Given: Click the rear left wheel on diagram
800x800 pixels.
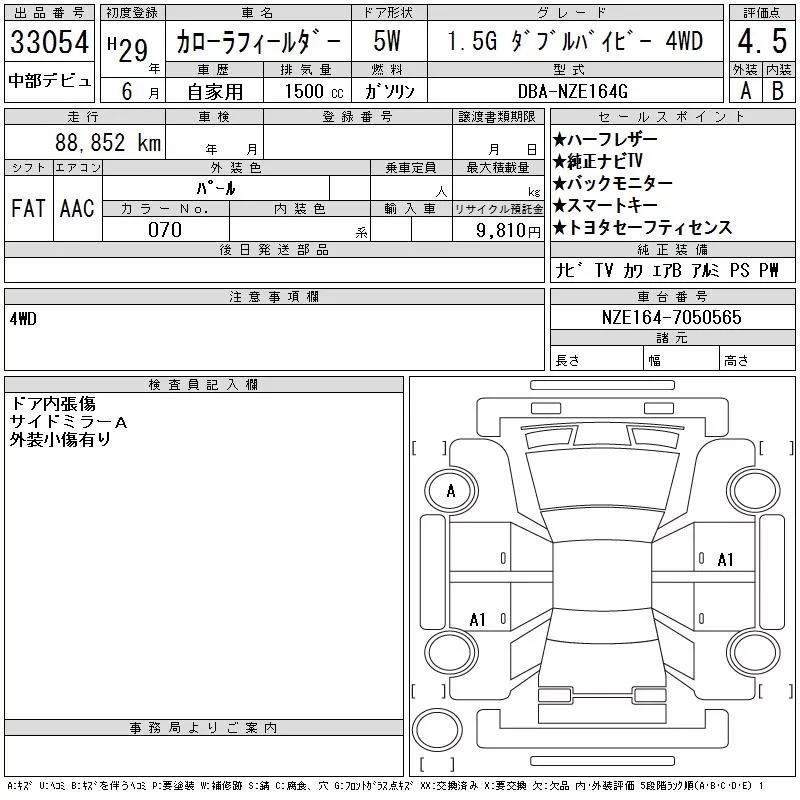Looking at the screenshot, I should pyautogui.click(x=451, y=653).
